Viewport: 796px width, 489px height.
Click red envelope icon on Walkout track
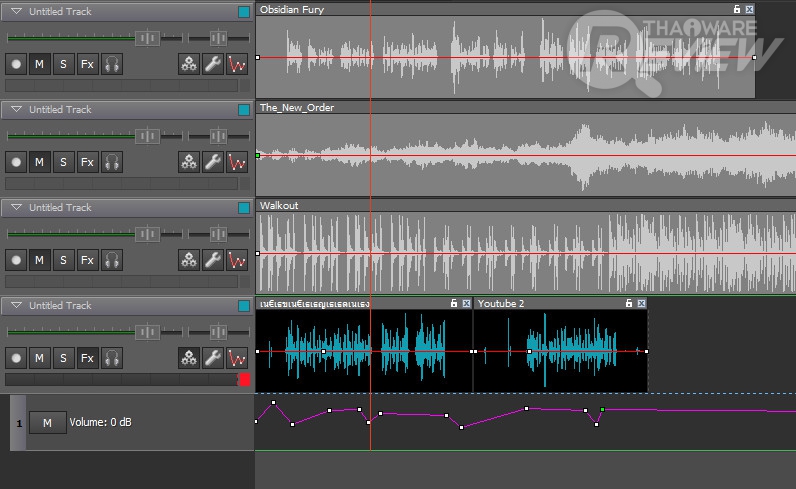pyautogui.click(x=237, y=260)
